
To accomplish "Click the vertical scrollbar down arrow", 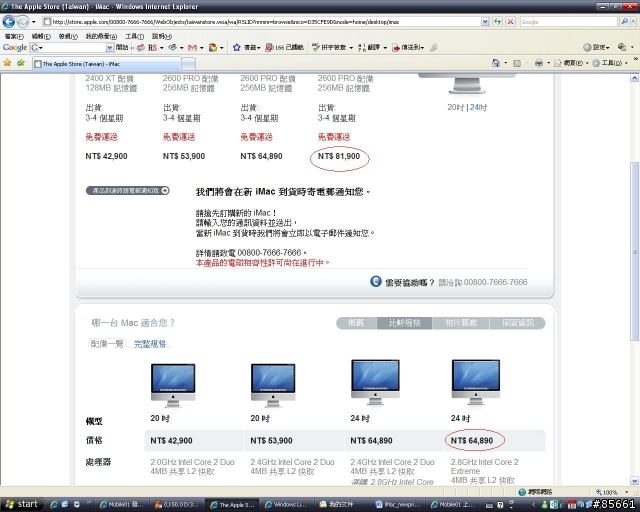I will (x=634, y=481).
